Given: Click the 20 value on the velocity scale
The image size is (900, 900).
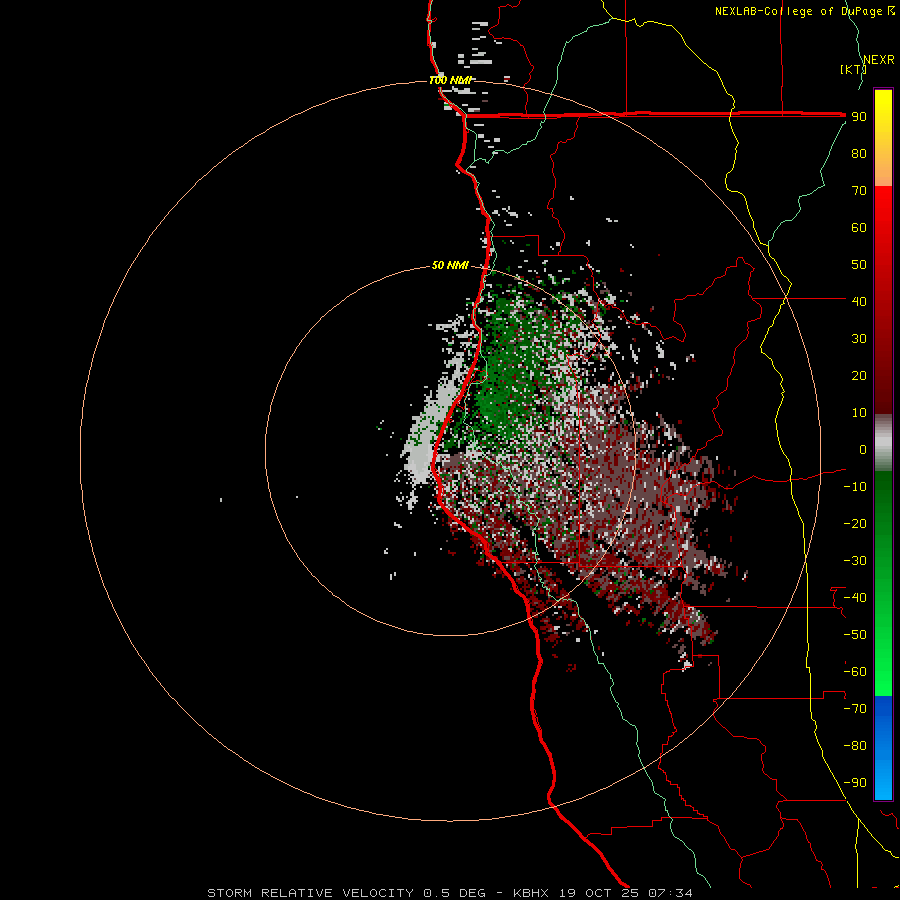Looking at the screenshot, I should pyautogui.click(x=859, y=376).
